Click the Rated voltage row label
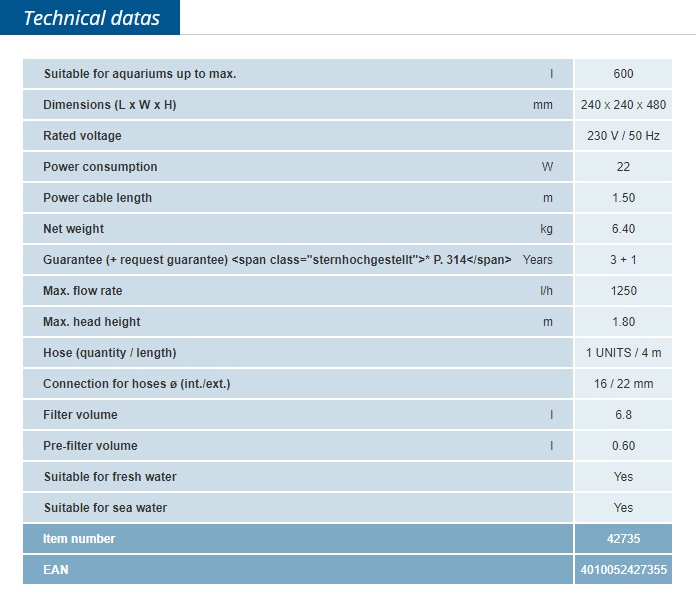The image size is (696, 612). (82, 136)
